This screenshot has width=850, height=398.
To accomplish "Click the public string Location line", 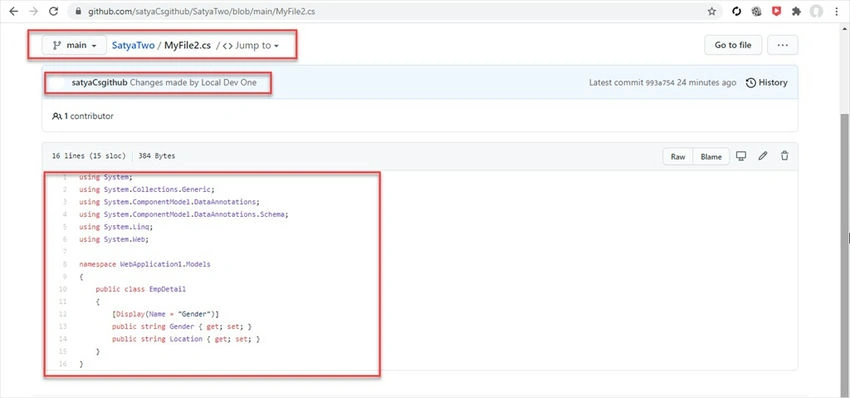I will tap(186, 339).
